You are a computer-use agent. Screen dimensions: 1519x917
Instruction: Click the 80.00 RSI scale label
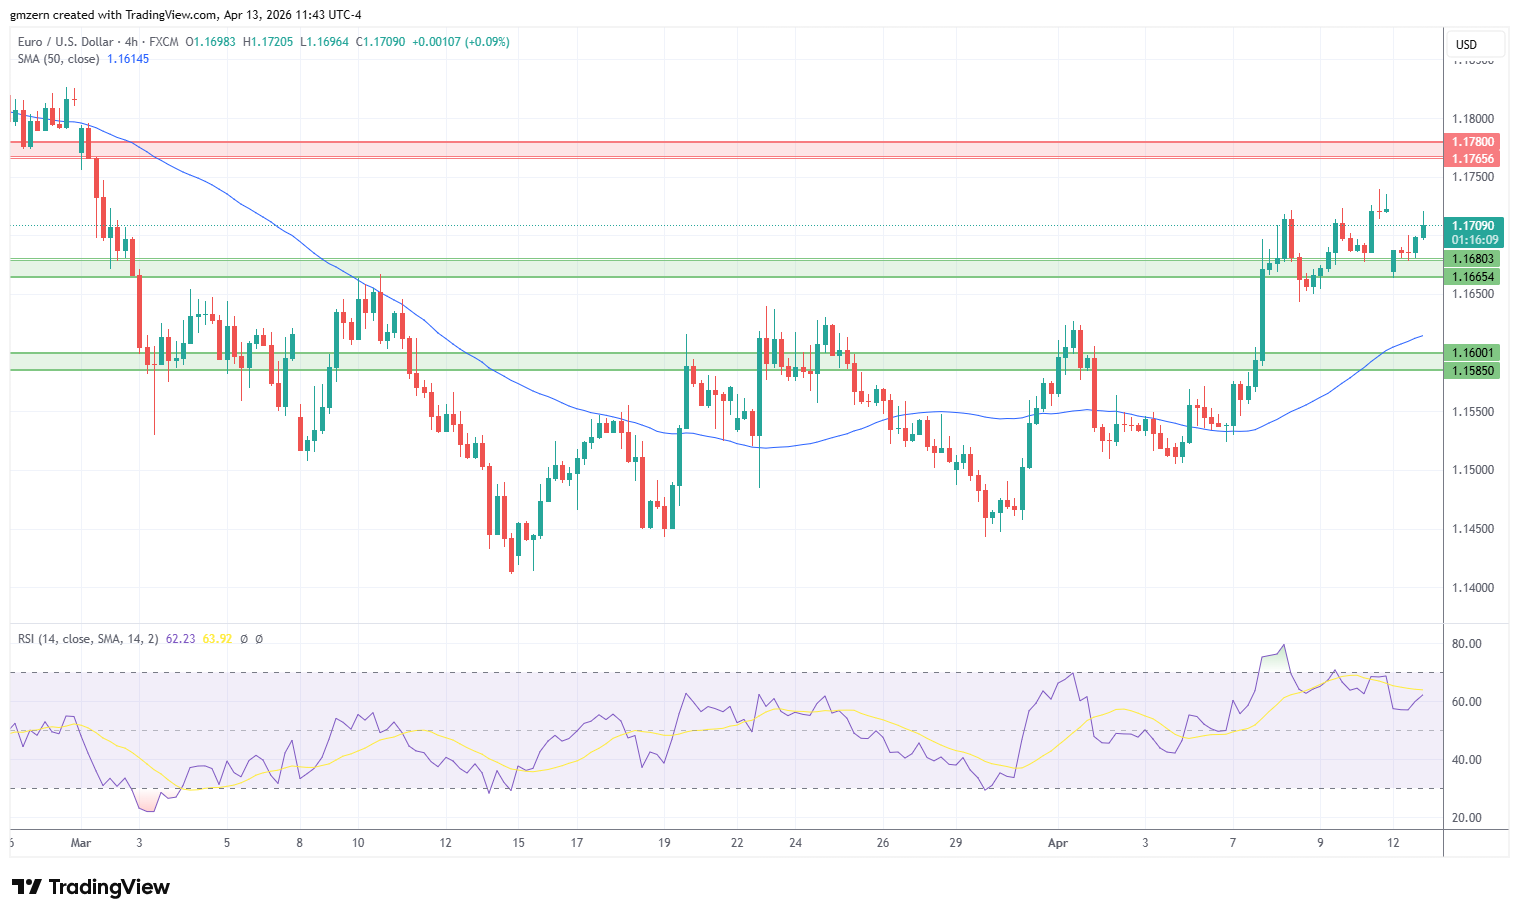coord(1466,644)
